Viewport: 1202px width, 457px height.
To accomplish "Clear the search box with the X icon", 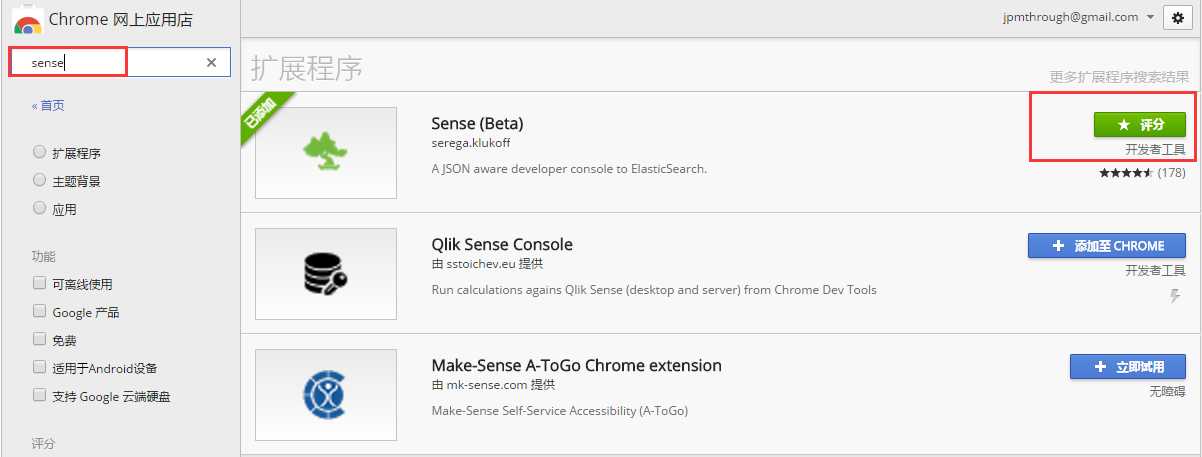I will pos(211,62).
